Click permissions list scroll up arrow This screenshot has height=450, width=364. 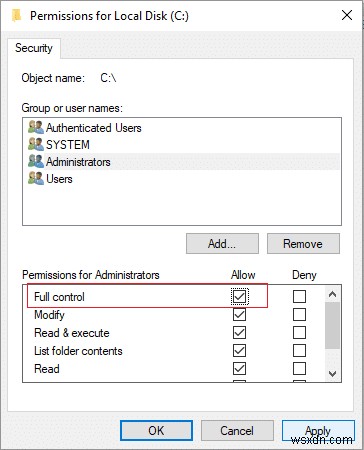pyautogui.click(x=332, y=294)
